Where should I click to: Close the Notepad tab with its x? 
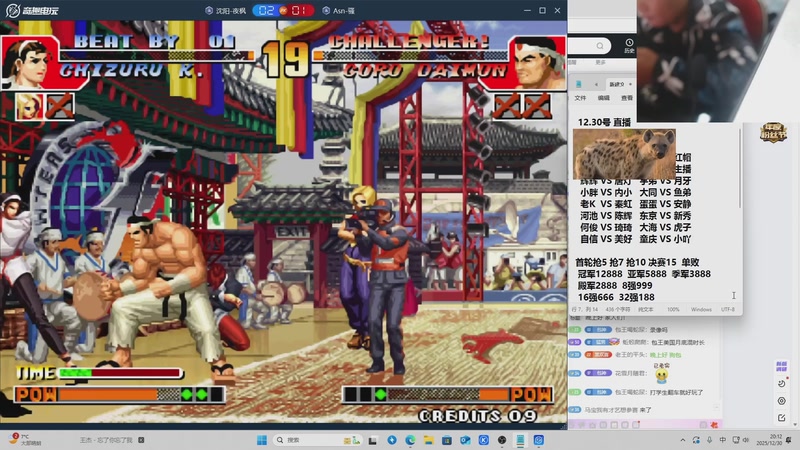(631, 84)
